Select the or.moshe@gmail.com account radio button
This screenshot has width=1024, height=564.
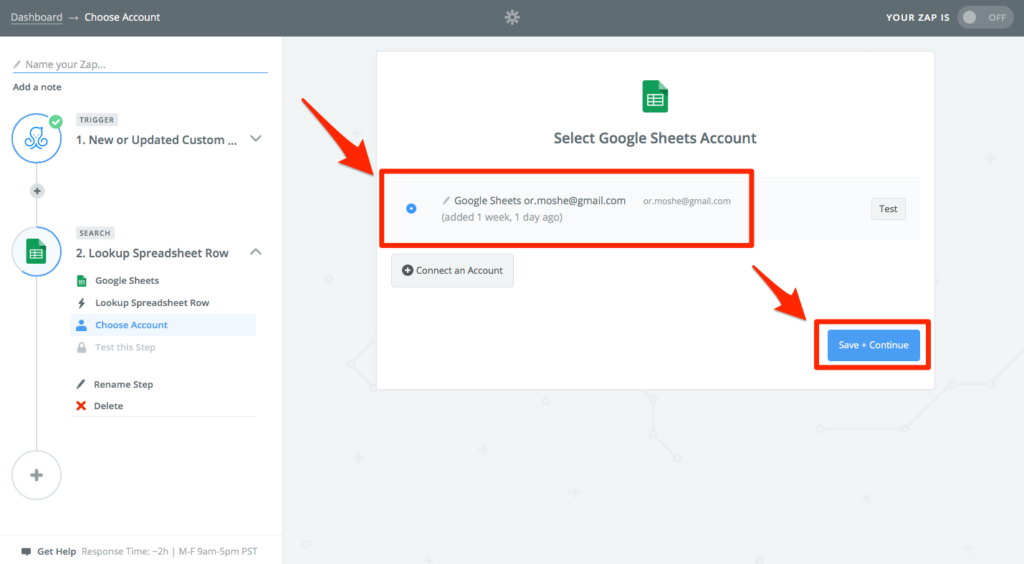click(411, 209)
